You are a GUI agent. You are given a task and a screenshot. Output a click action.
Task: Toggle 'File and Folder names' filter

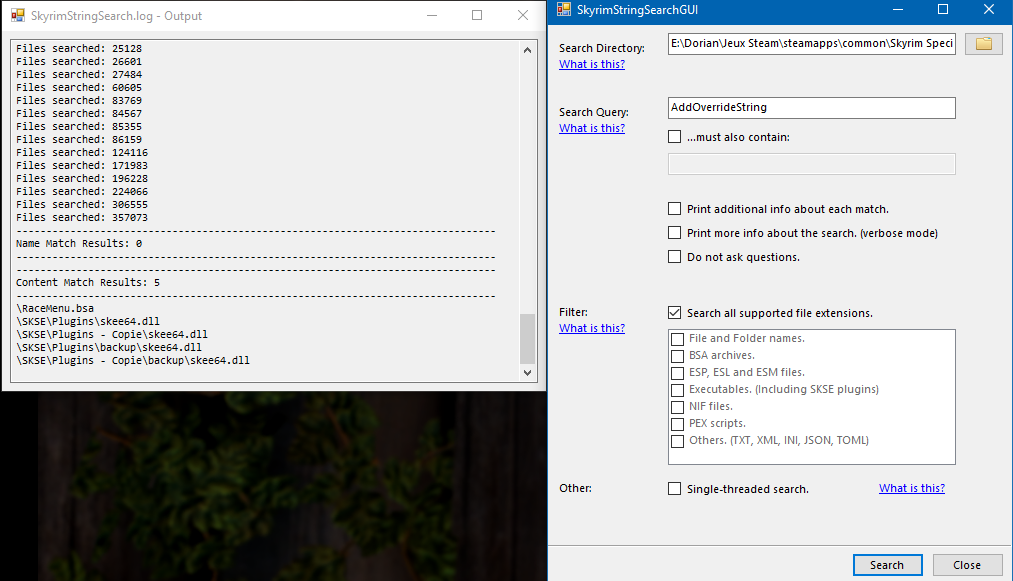click(x=677, y=339)
